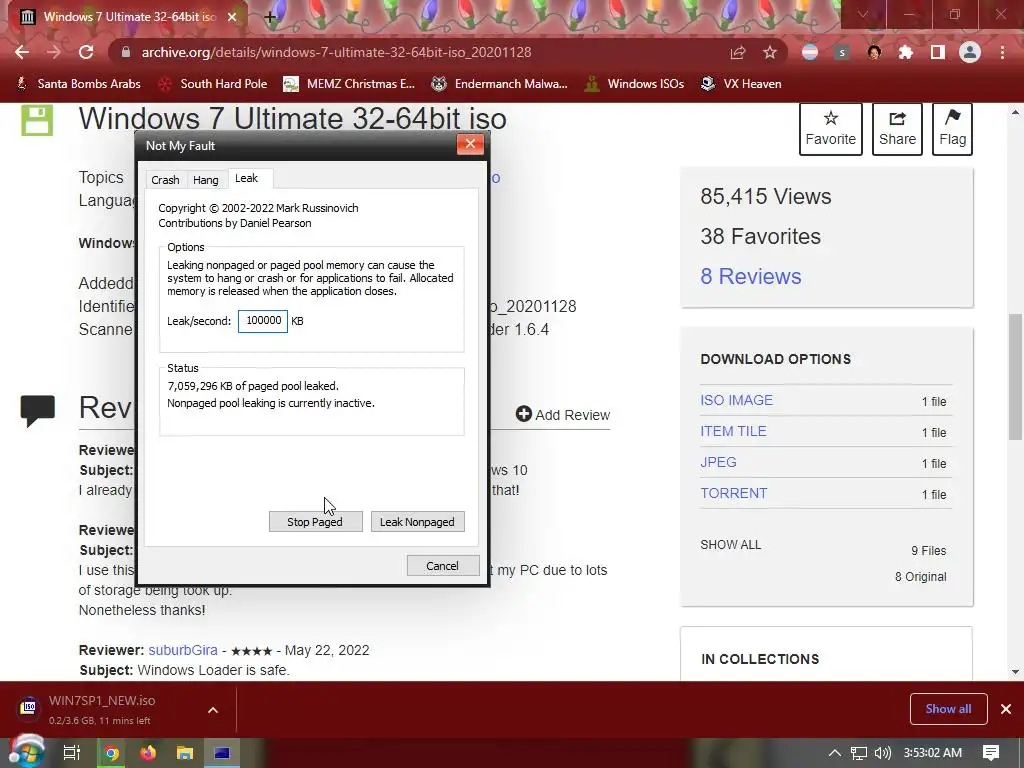This screenshot has width=1024, height=768.
Task: Close the Not My Fault dialog
Action: (470, 144)
